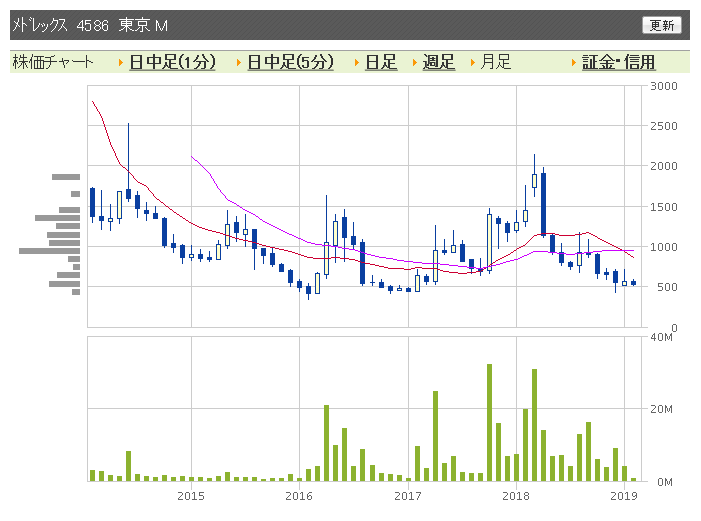Viewport: 701px width, 521px height.
Task: Select the 月足 monthly chart tab
Action: (x=495, y=62)
